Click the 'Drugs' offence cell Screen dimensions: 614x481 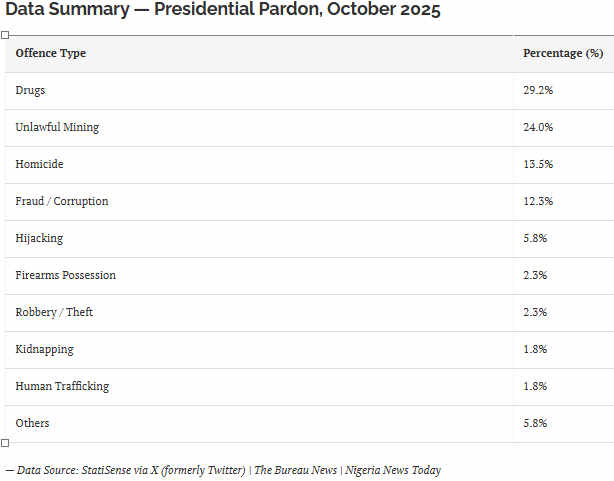[31, 90]
